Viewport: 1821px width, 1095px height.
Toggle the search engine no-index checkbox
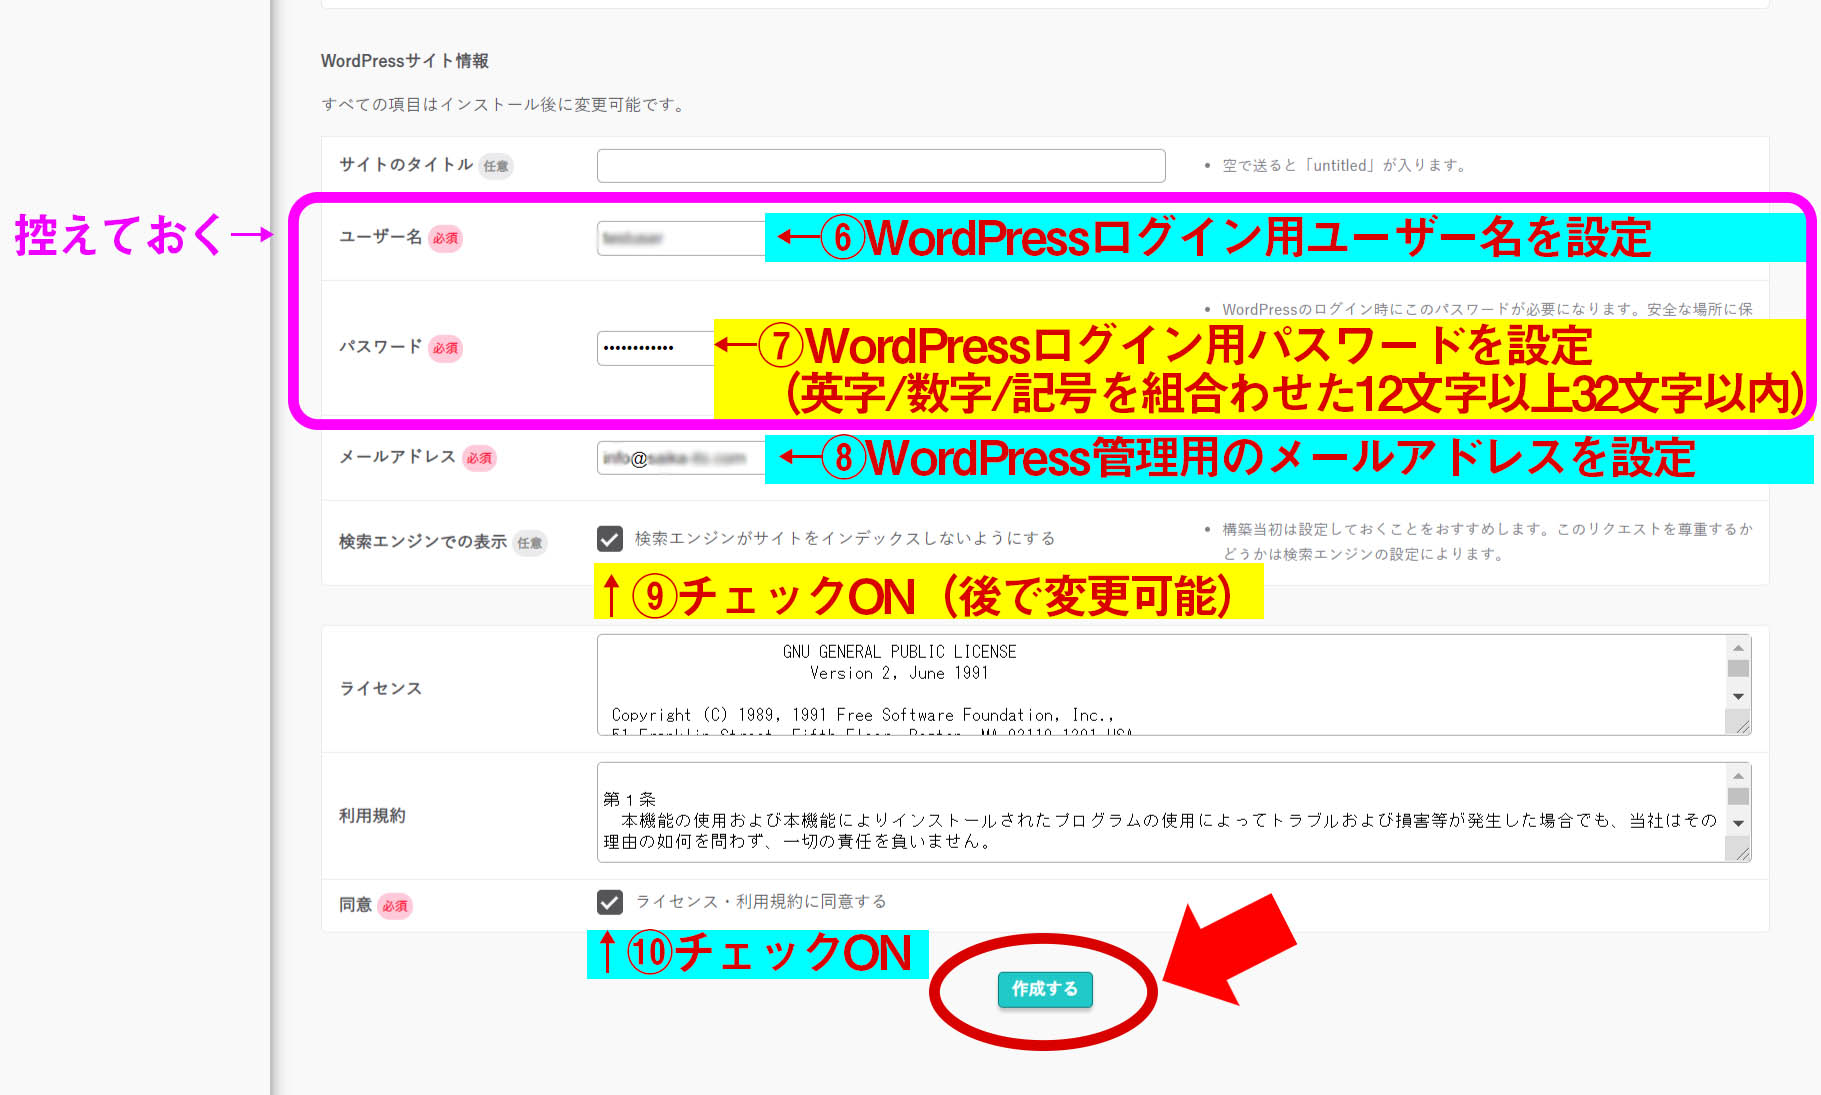coord(610,539)
